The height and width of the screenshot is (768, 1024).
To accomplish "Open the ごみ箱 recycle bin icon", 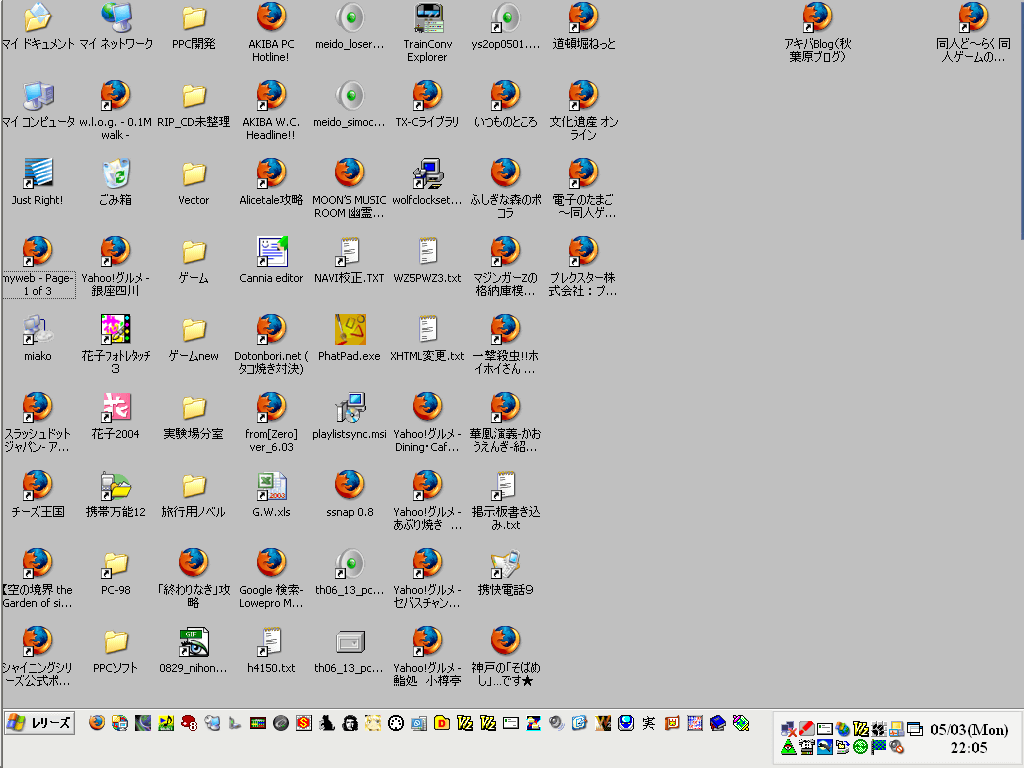I will pyautogui.click(x=116, y=174).
